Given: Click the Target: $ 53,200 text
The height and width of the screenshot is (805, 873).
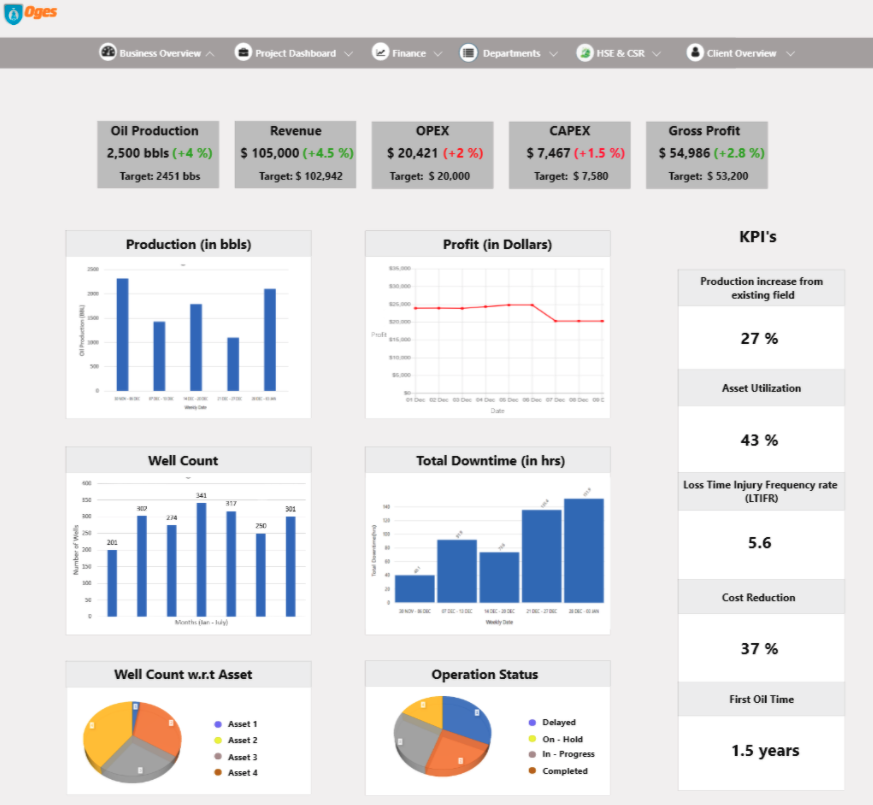Looking at the screenshot, I should pos(708,176).
